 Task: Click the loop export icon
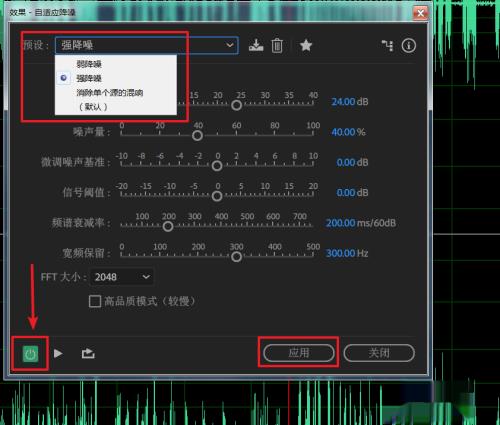tap(88, 353)
